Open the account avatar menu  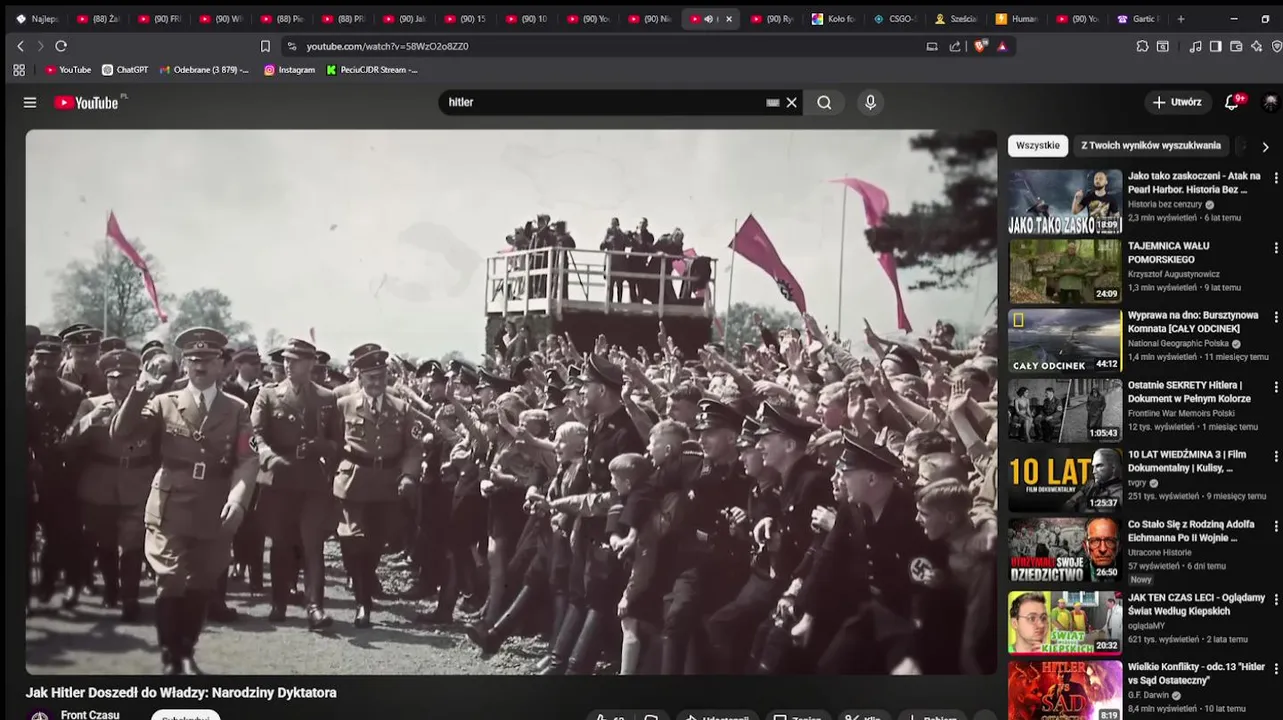[x=1270, y=102]
